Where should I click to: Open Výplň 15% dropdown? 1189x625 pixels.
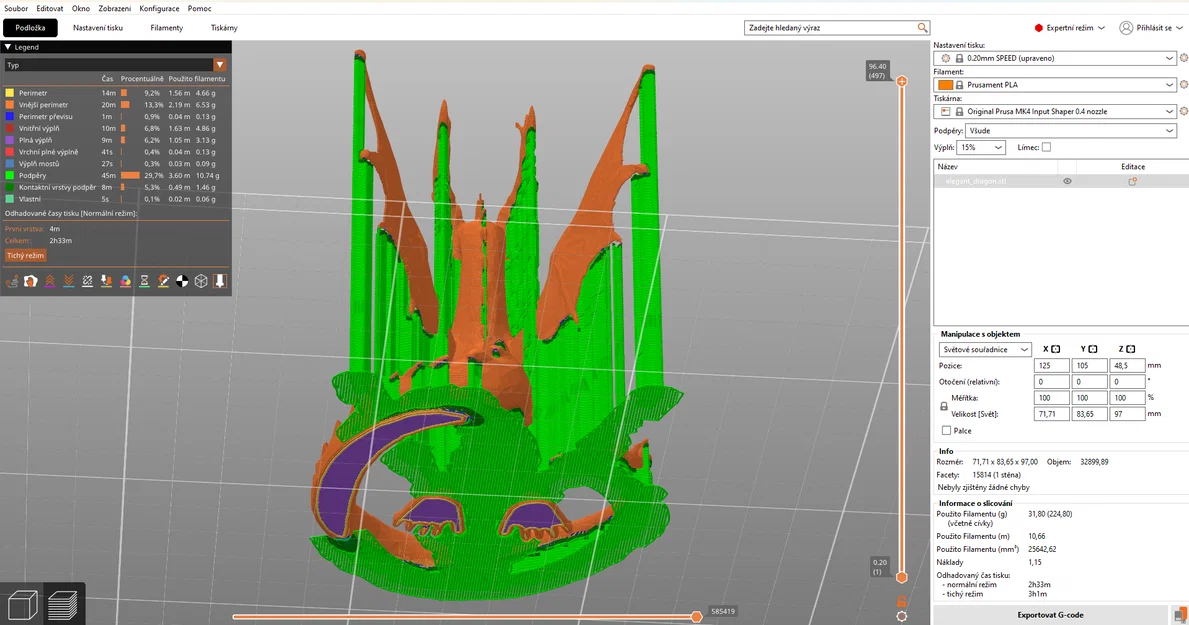(980, 147)
